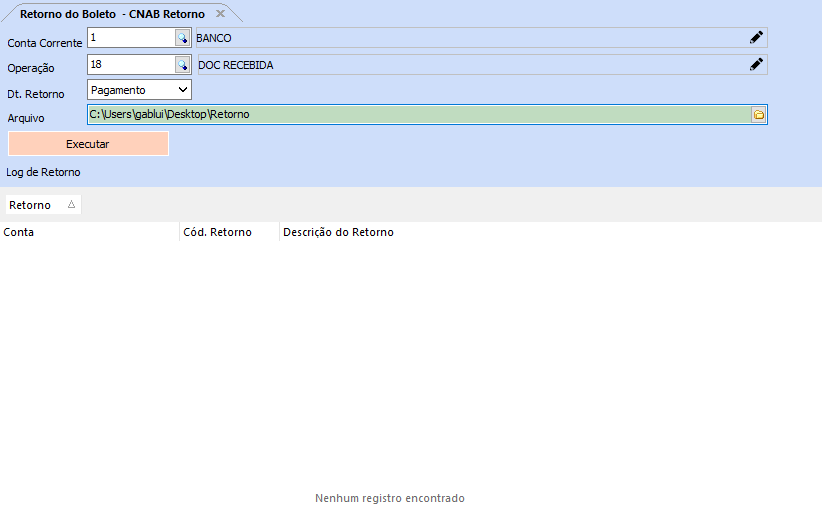This screenshot has height=506, width=822.
Task: Browse for a file with the folder icon
Action: coord(758,115)
